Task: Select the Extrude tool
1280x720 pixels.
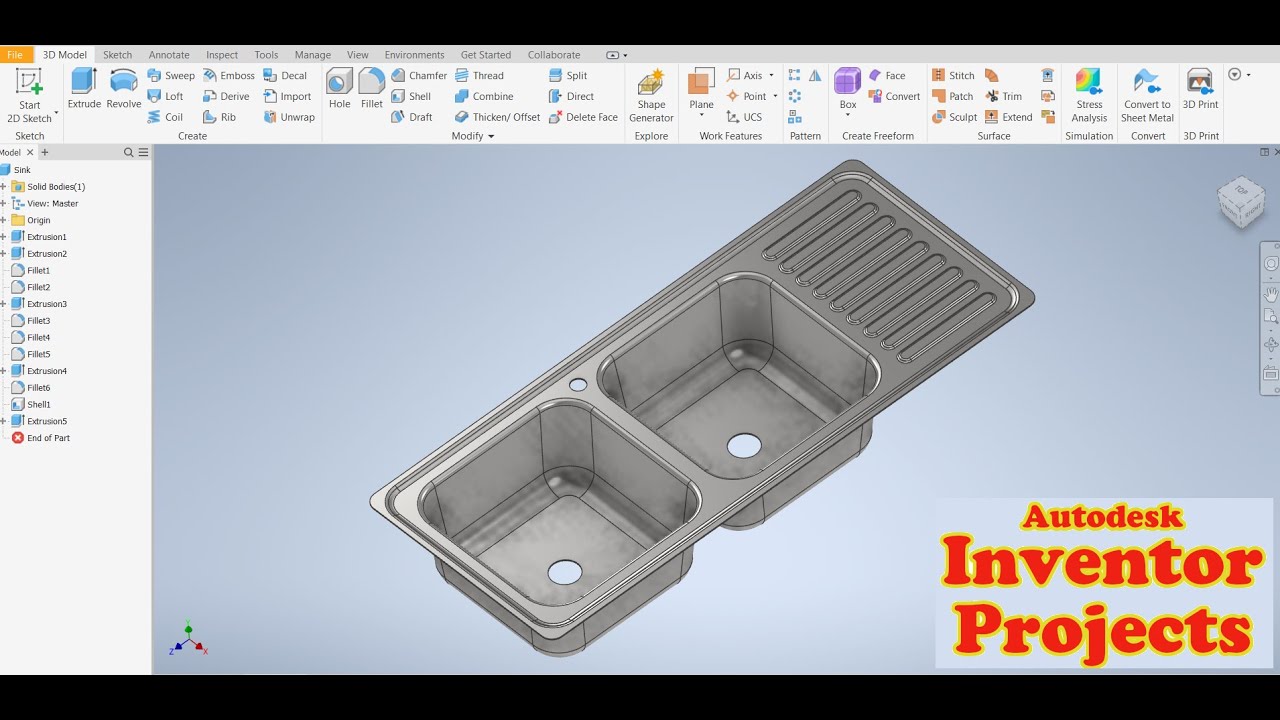Action: pos(84,89)
